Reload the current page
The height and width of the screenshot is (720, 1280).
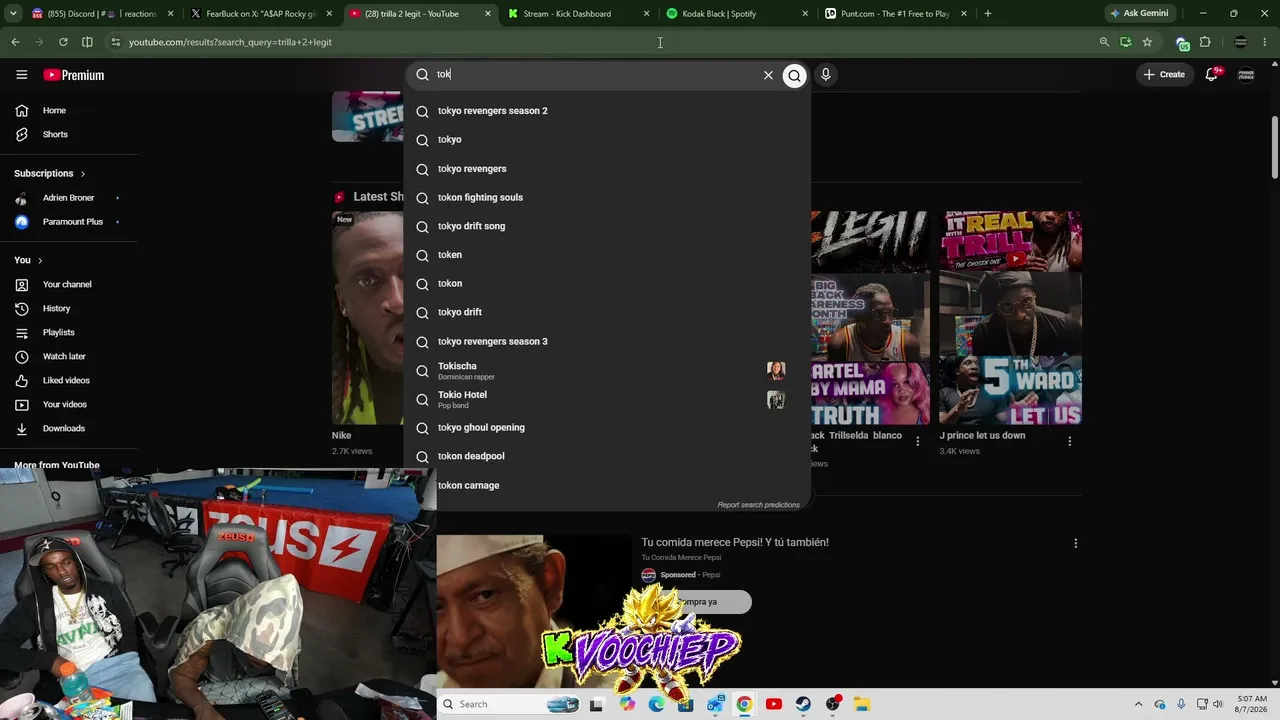(63, 42)
